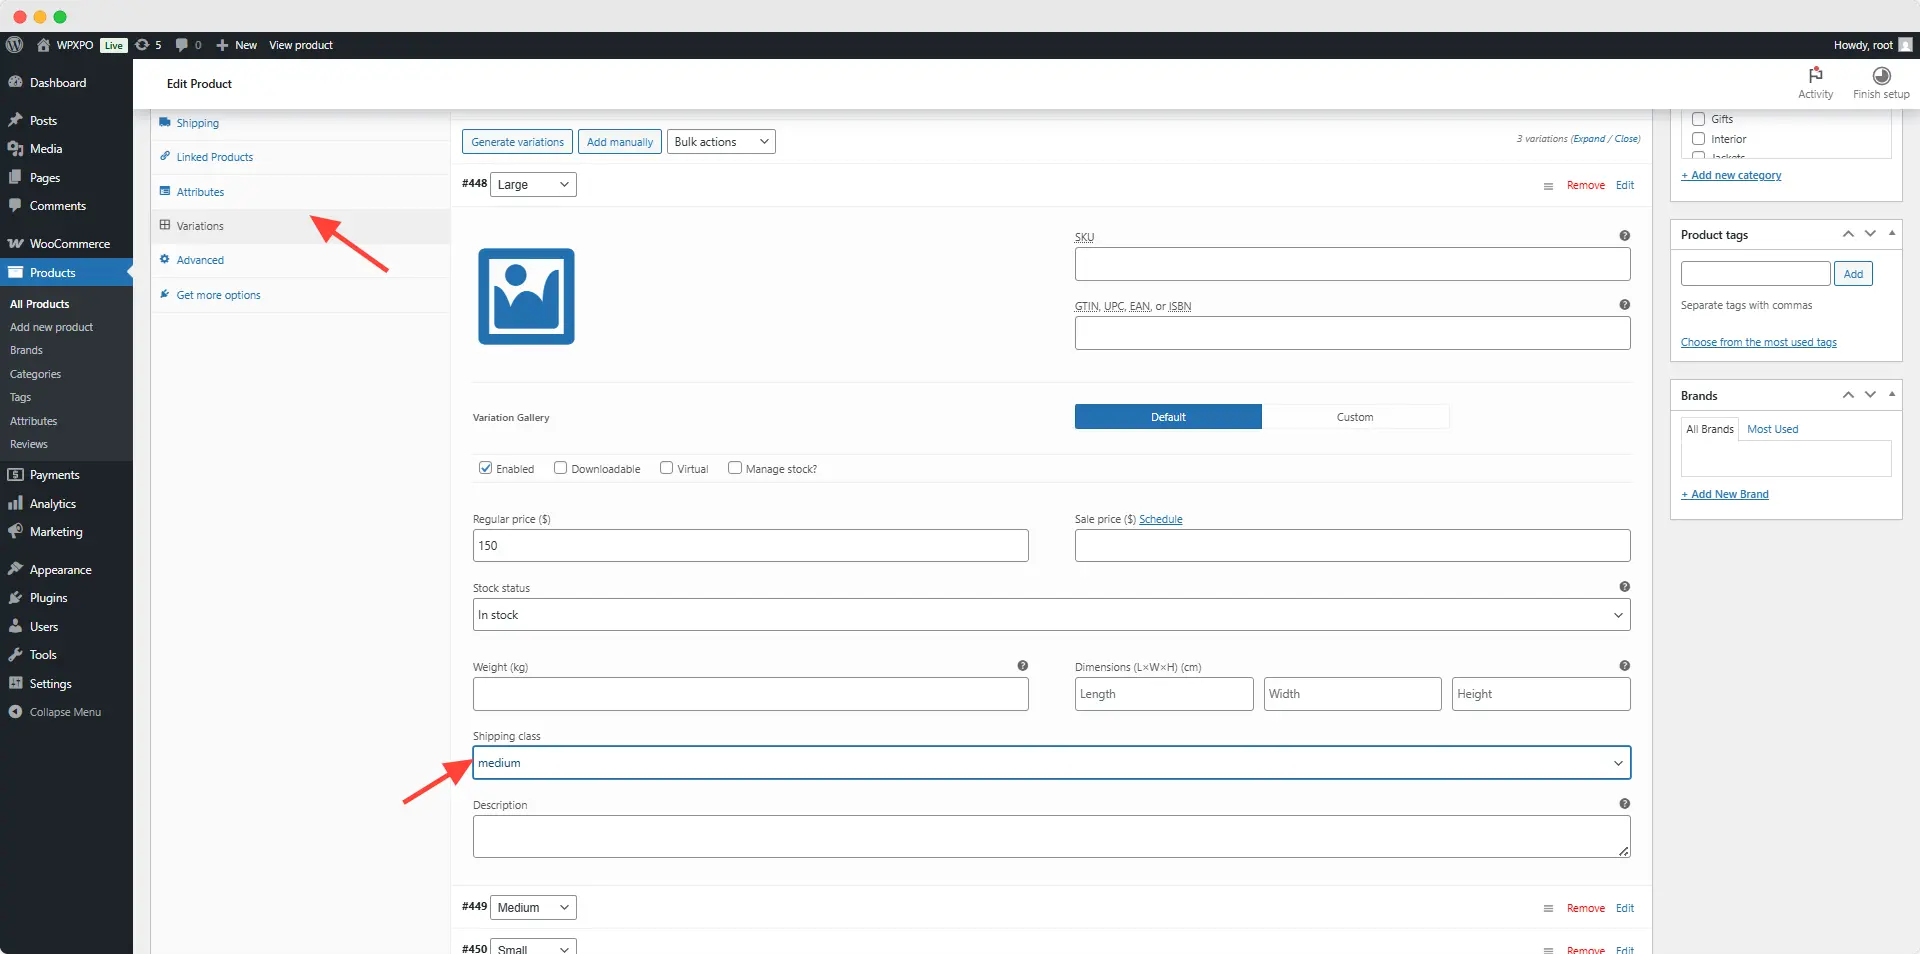The height and width of the screenshot is (954, 1920).
Task: Check the Gifts category checkbox
Action: coord(1698,119)
